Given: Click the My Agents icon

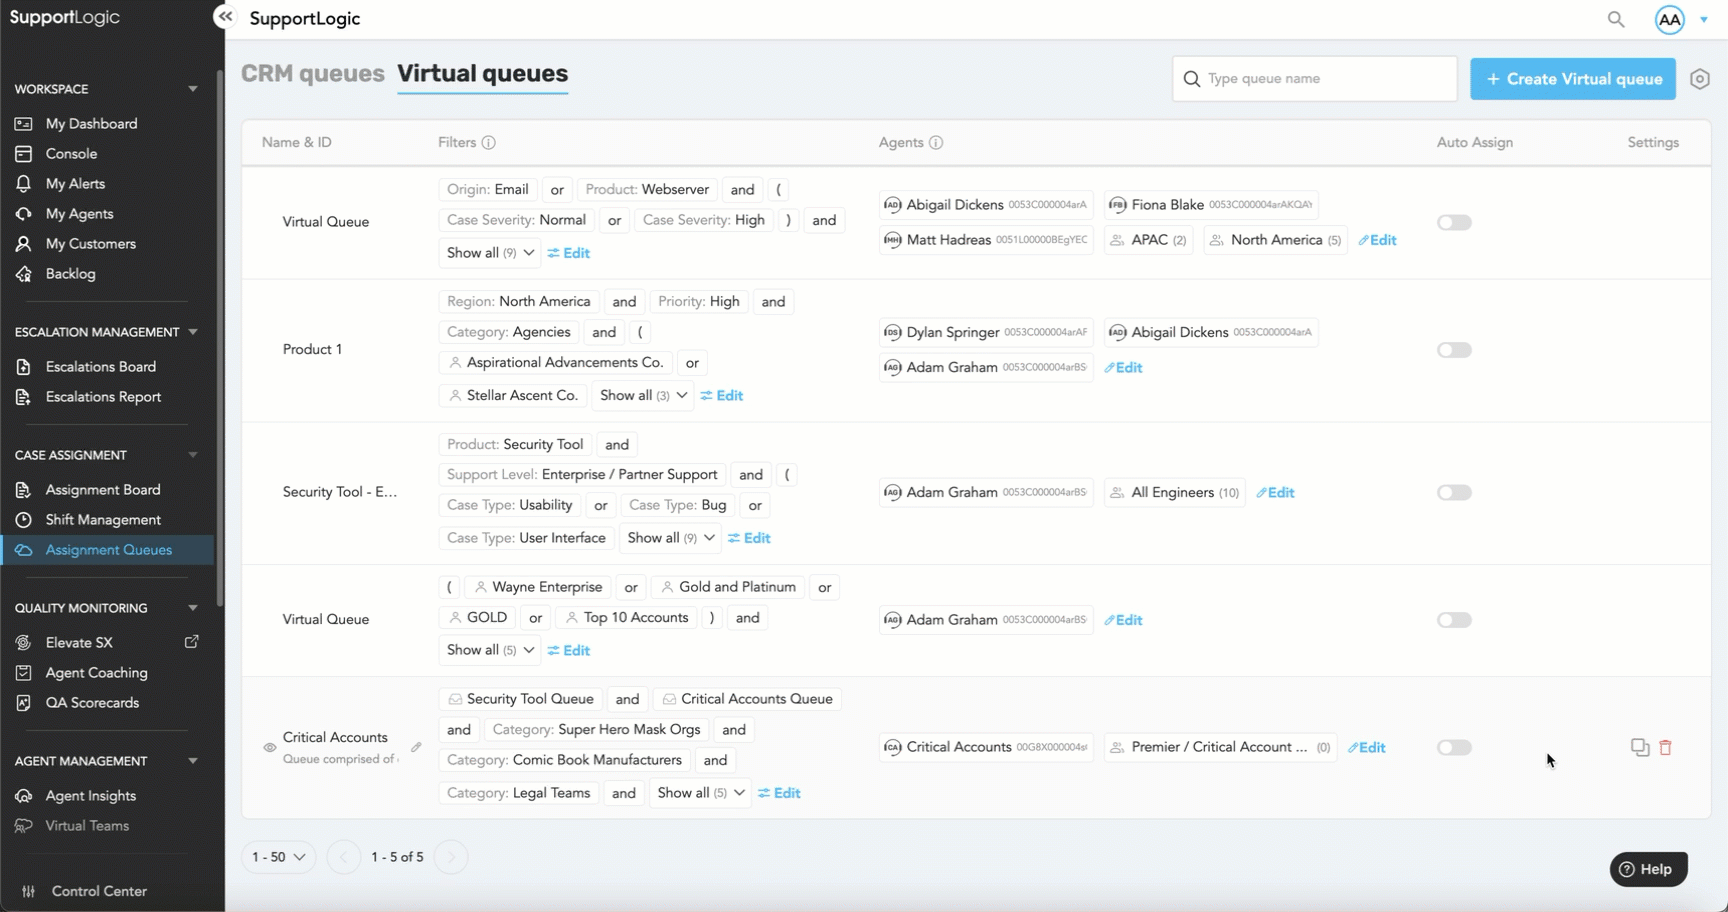Looking at the screenshot, I should click(24, 214).
